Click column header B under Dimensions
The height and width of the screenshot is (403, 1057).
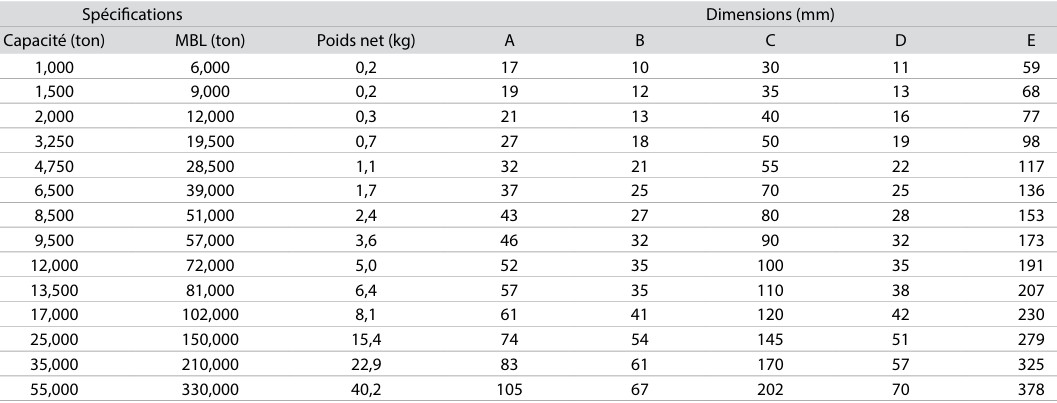pos(639,42)
